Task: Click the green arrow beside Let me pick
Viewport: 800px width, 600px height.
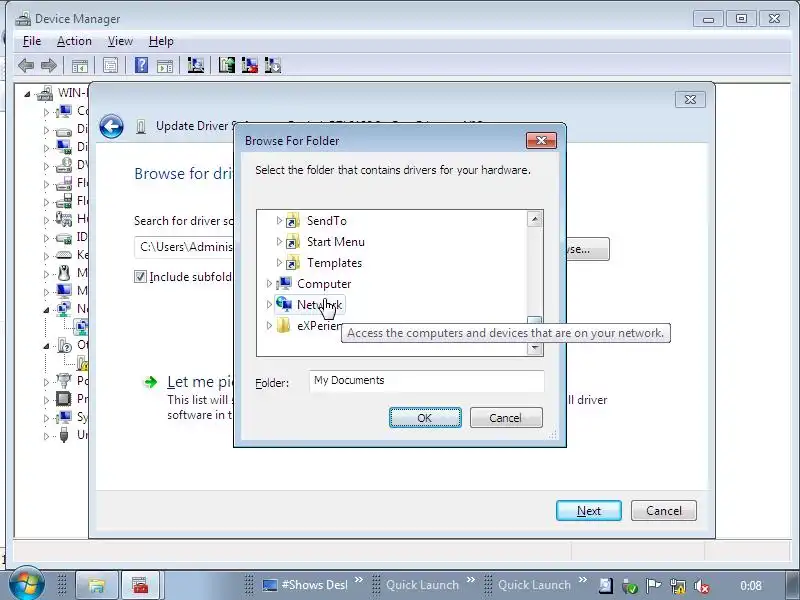Action: (151, 382)
